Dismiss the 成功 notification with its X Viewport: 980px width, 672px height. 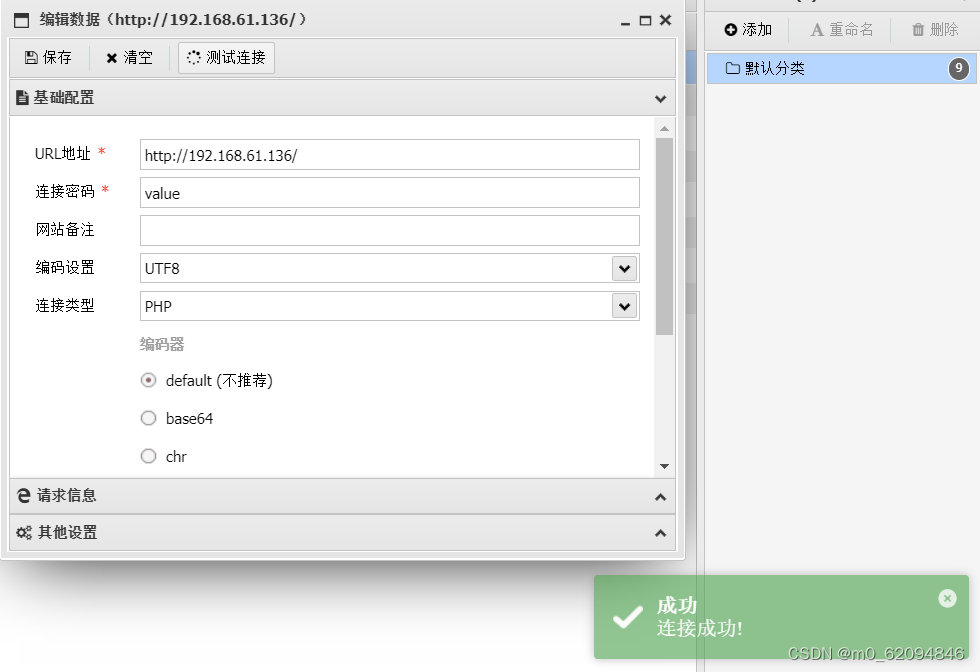[947, 598]
